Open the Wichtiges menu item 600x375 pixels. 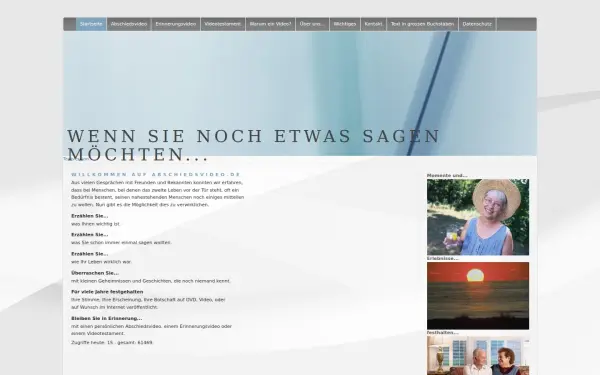pos(345,24)
